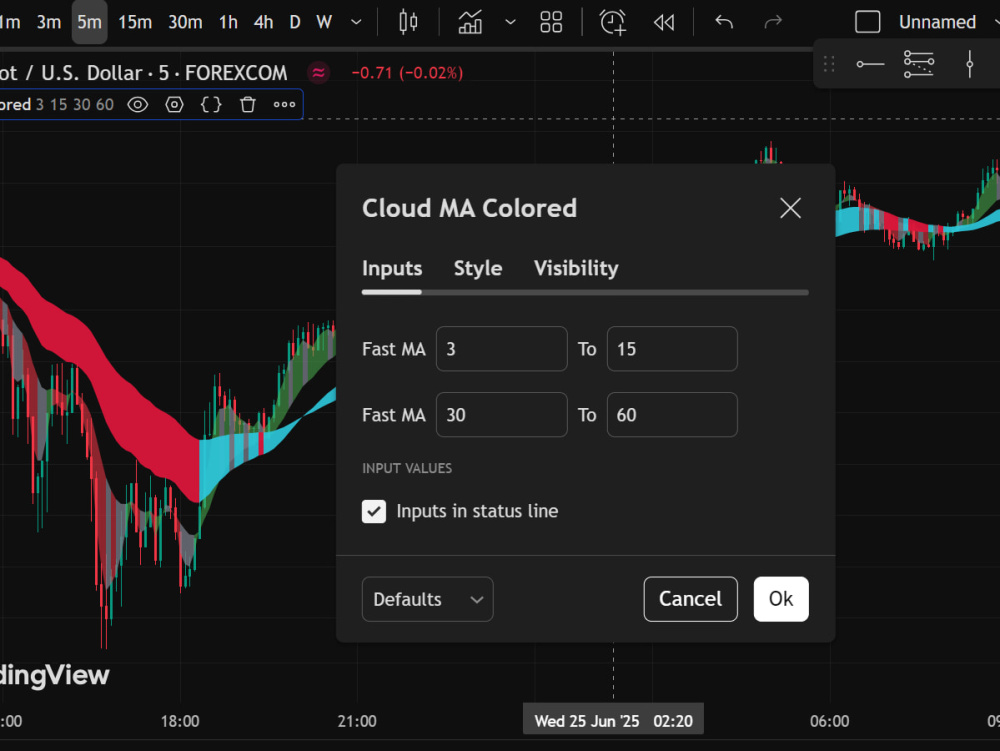Select the vertical line drawing tool
Image resolution: width=1000 pixels, height=751 pixels.
[969, 64]
